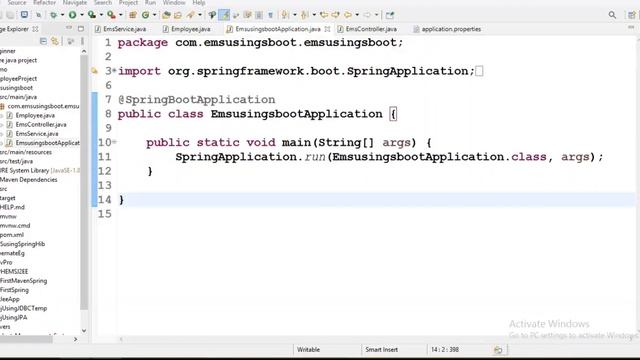The width and height of the screenshot is (640, 360).
Task: Minimize the Package Explorer view
Action: (x=69, y=28)
